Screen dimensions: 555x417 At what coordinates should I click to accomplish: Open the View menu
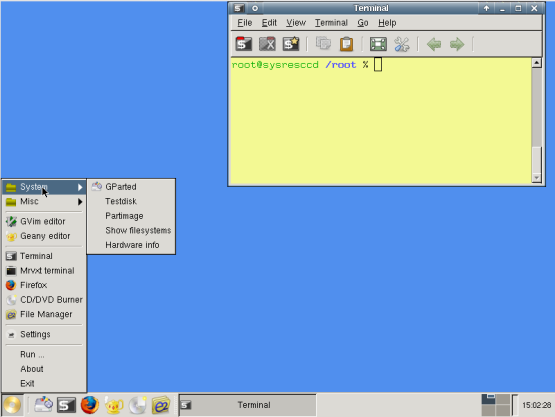tap(296, 23)
